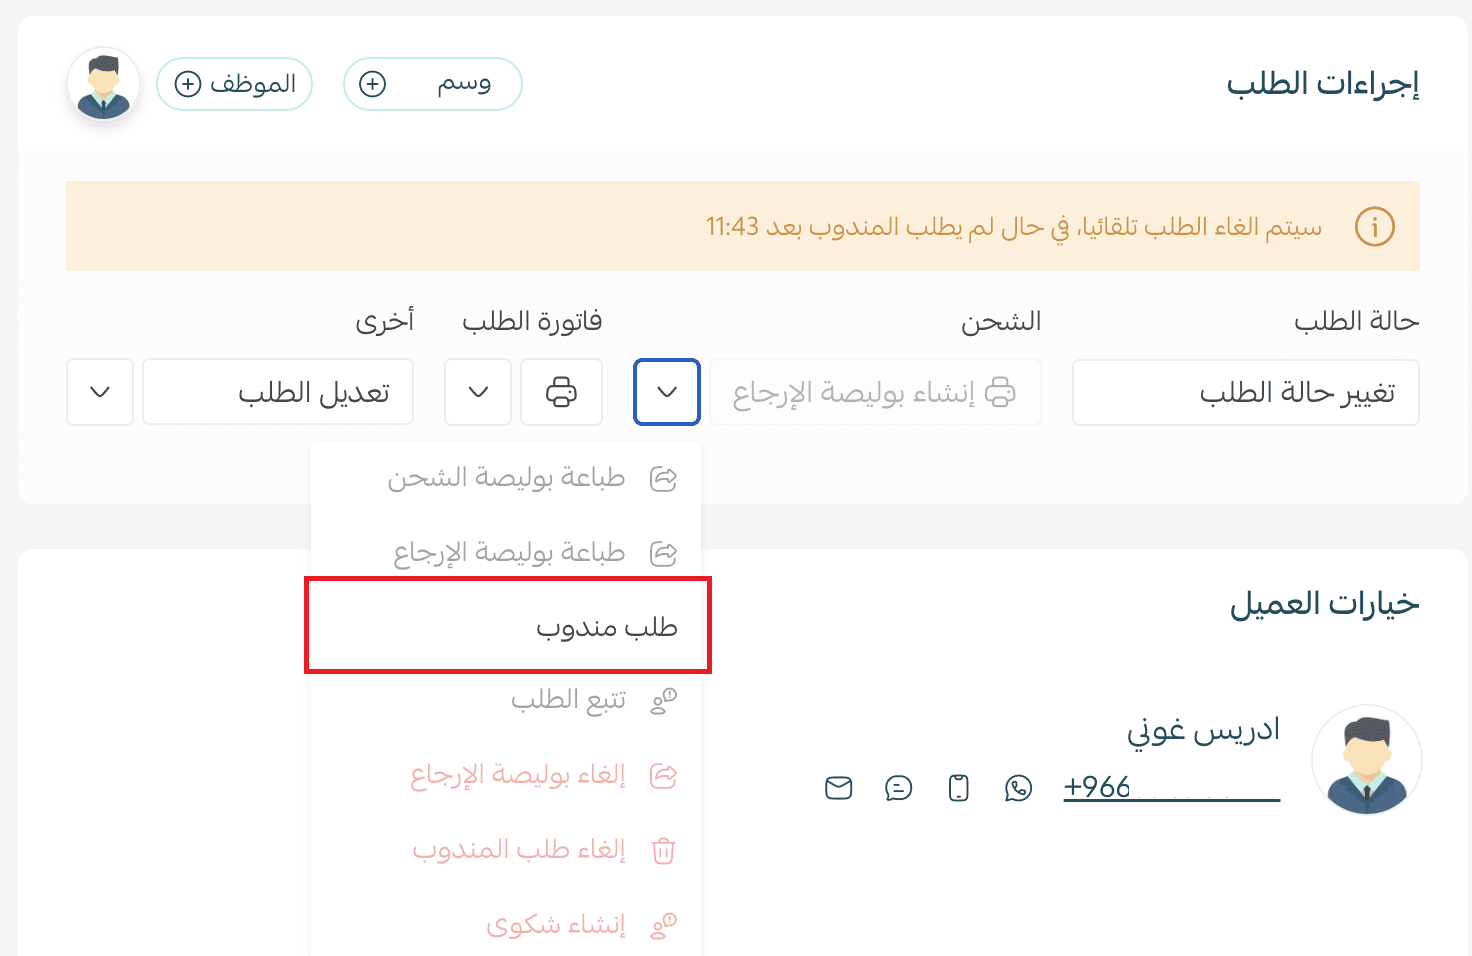
Task: Click the email envelope icon
Action: (838, 788)
